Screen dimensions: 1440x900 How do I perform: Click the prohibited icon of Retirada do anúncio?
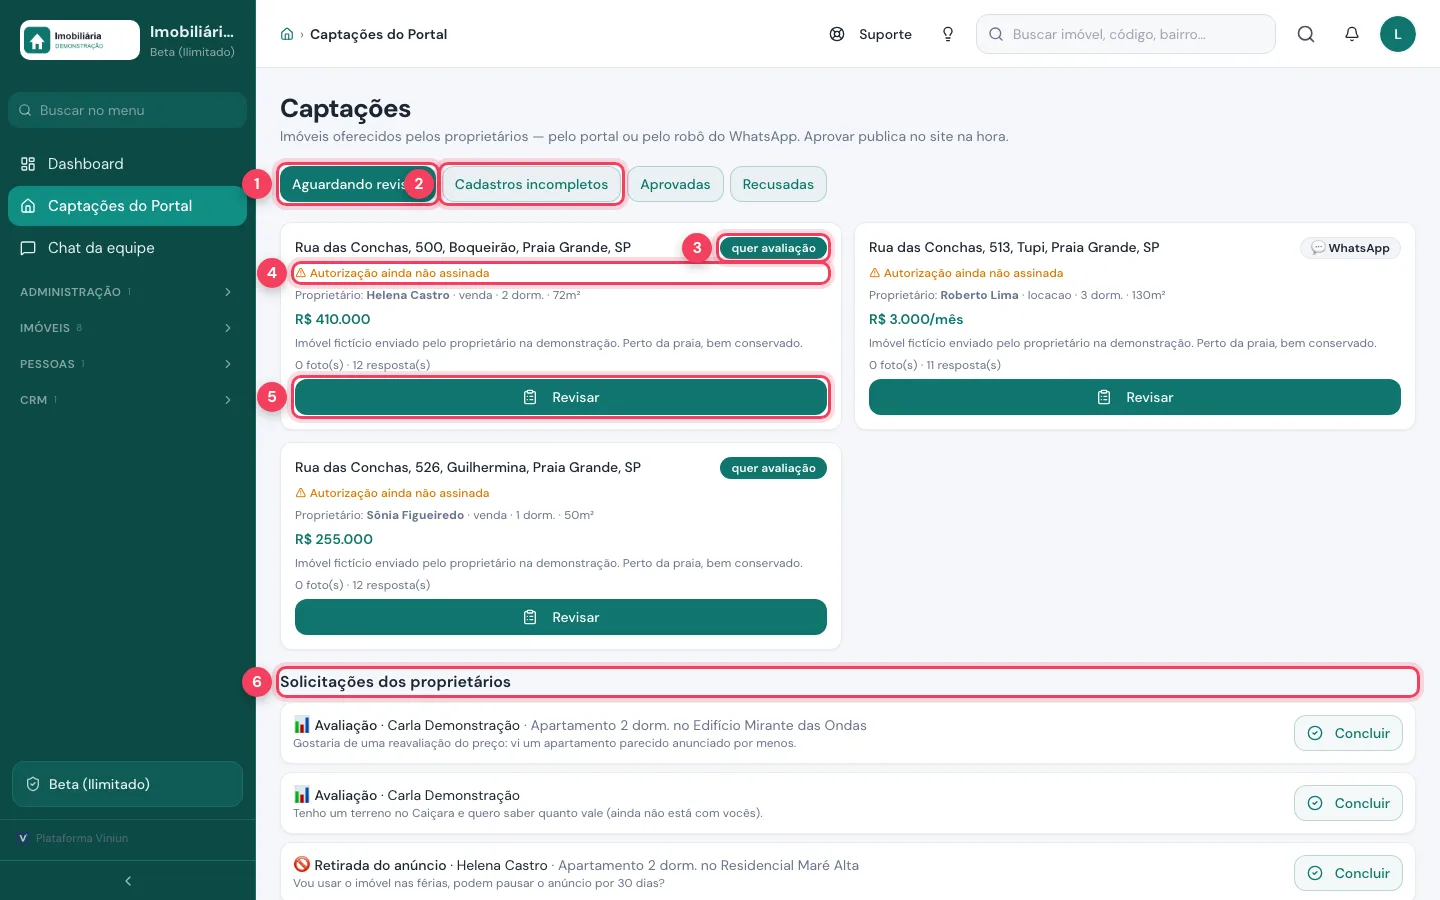pos(301,865)
